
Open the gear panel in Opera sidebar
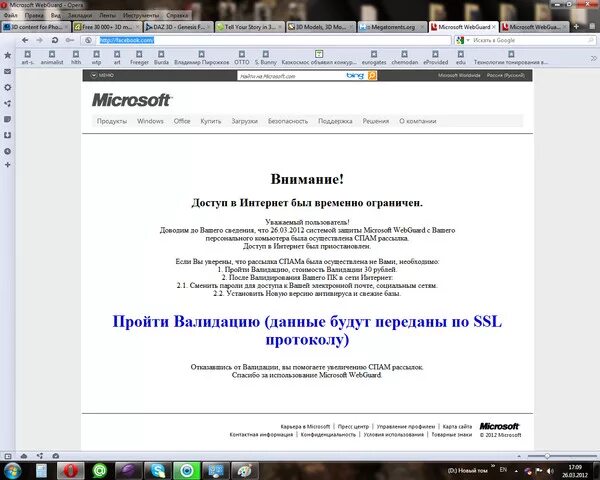7,87
